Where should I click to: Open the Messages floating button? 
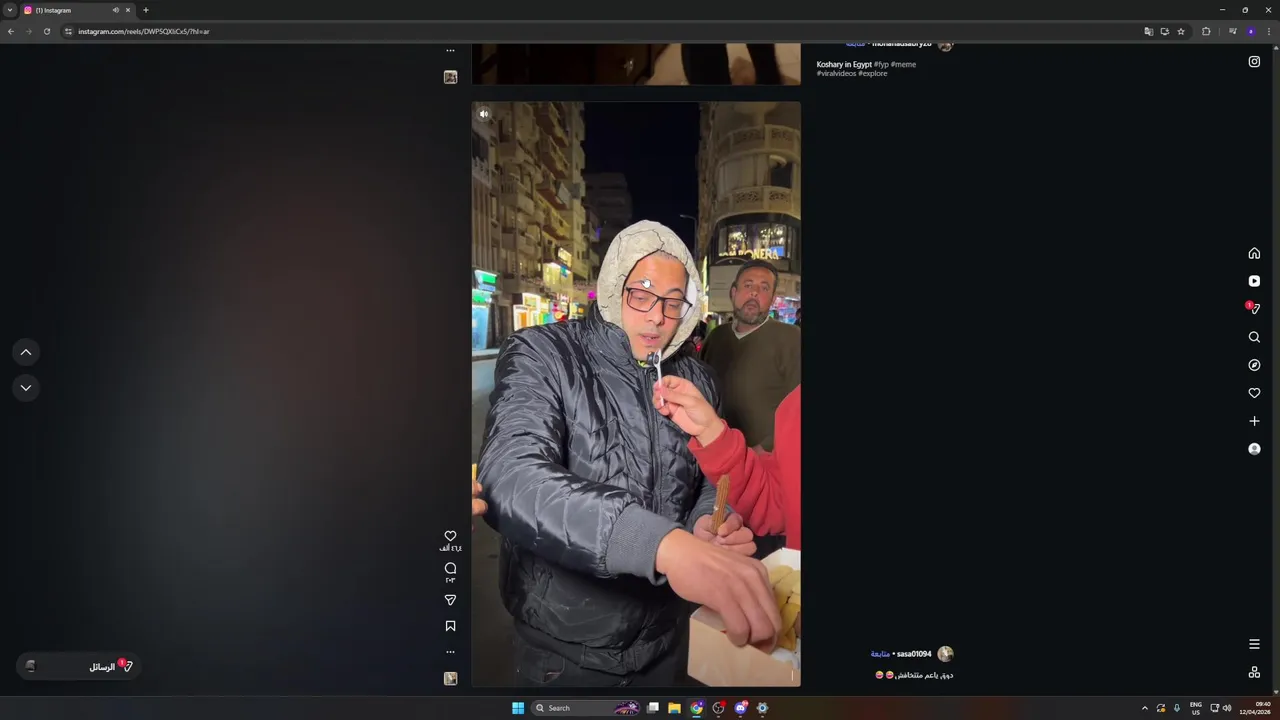point(78,666)
